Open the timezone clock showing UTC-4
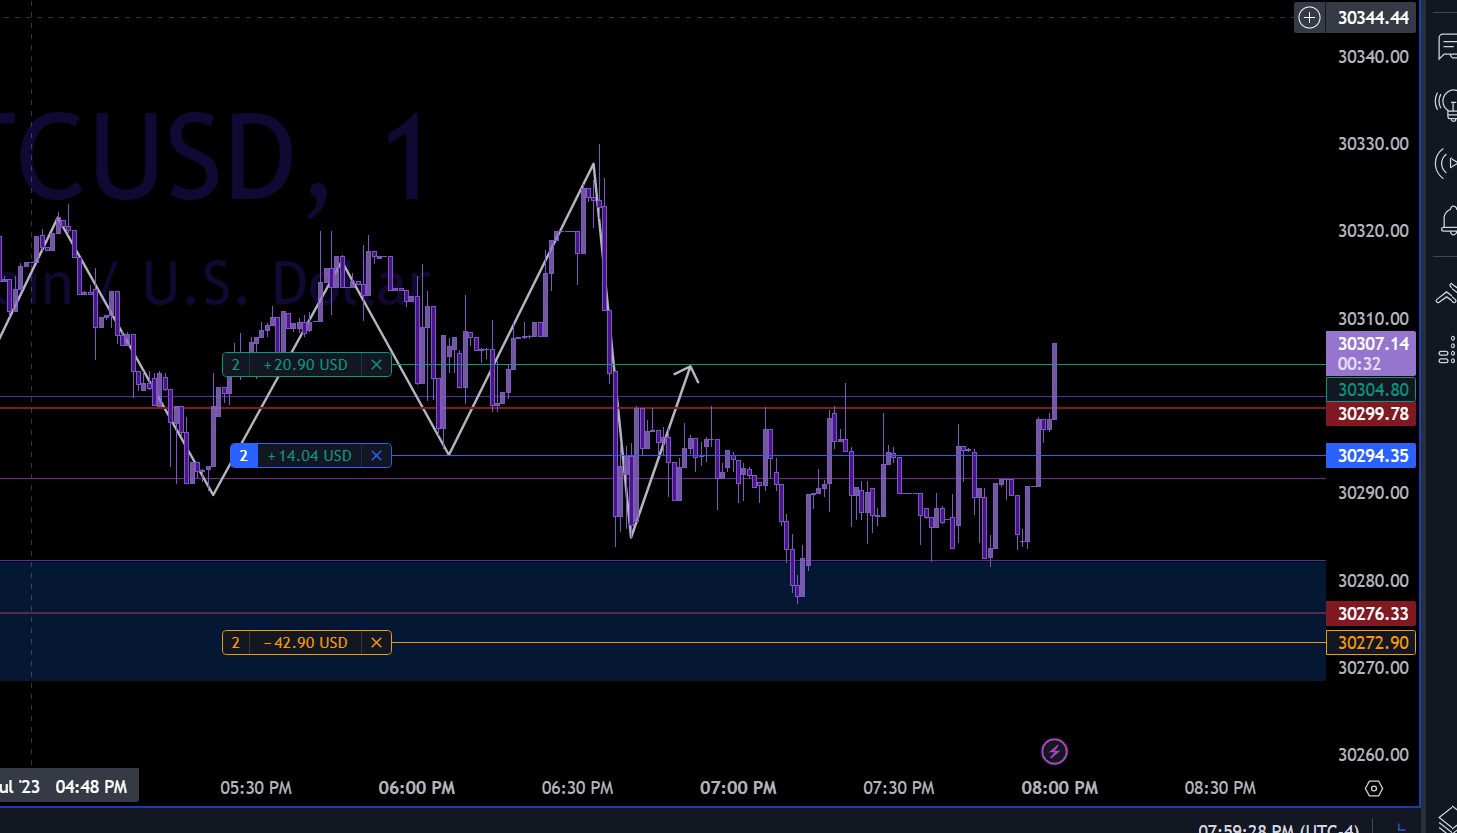The image size is (1457, 833). 1278,828
